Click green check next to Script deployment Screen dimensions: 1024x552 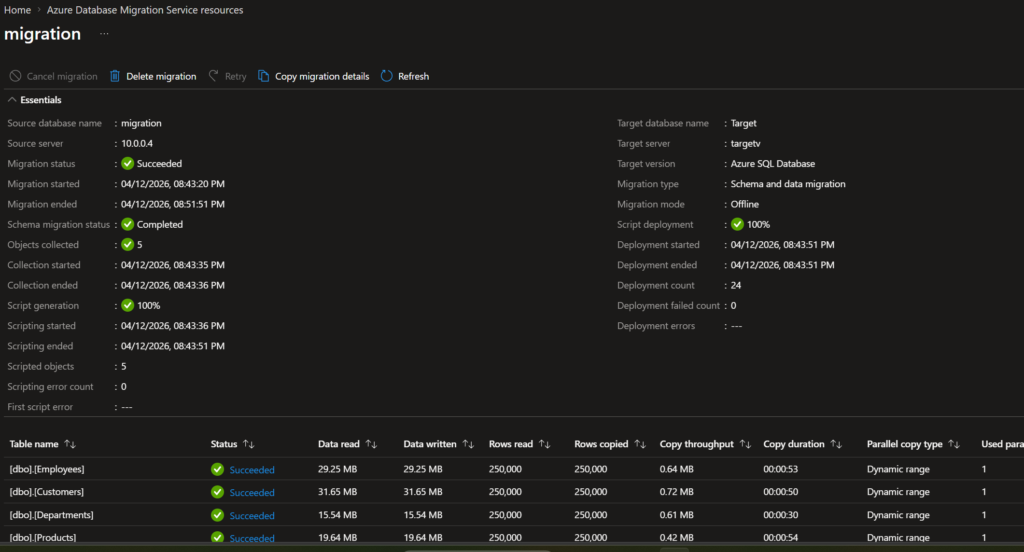tap(737, 225)
